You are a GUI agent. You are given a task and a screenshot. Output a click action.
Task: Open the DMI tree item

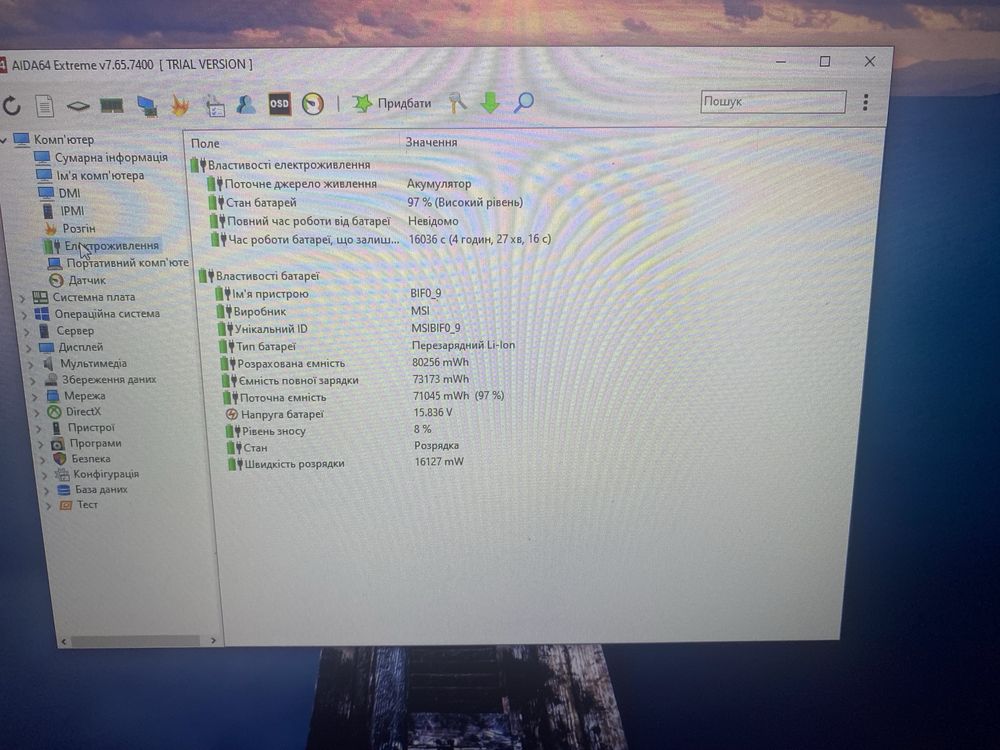pyautogui.click(x=70, y=193)
